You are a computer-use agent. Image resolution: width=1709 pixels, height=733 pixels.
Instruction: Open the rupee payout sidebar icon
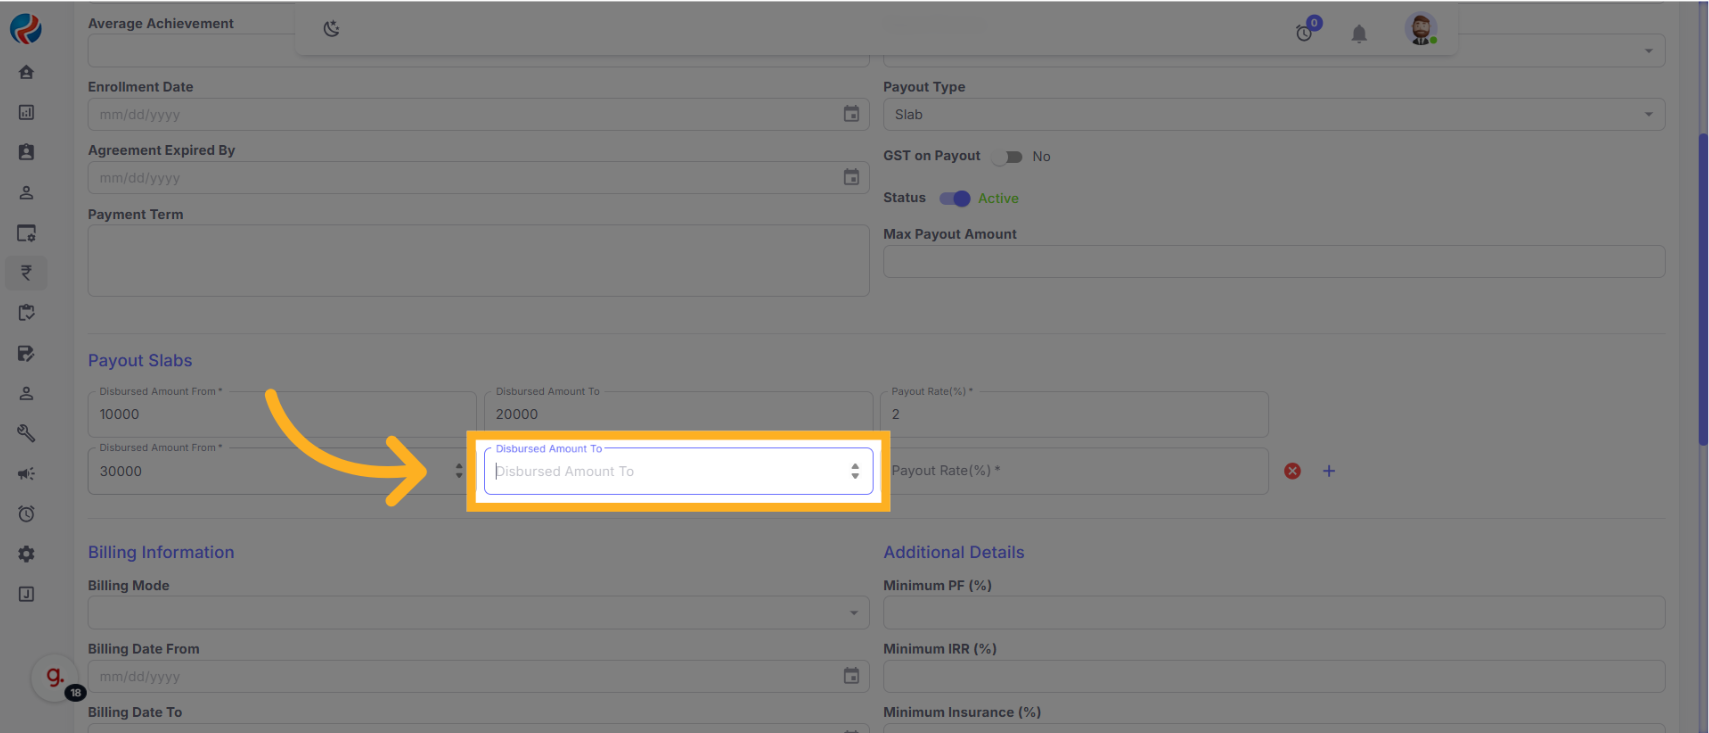coord(26,272)
